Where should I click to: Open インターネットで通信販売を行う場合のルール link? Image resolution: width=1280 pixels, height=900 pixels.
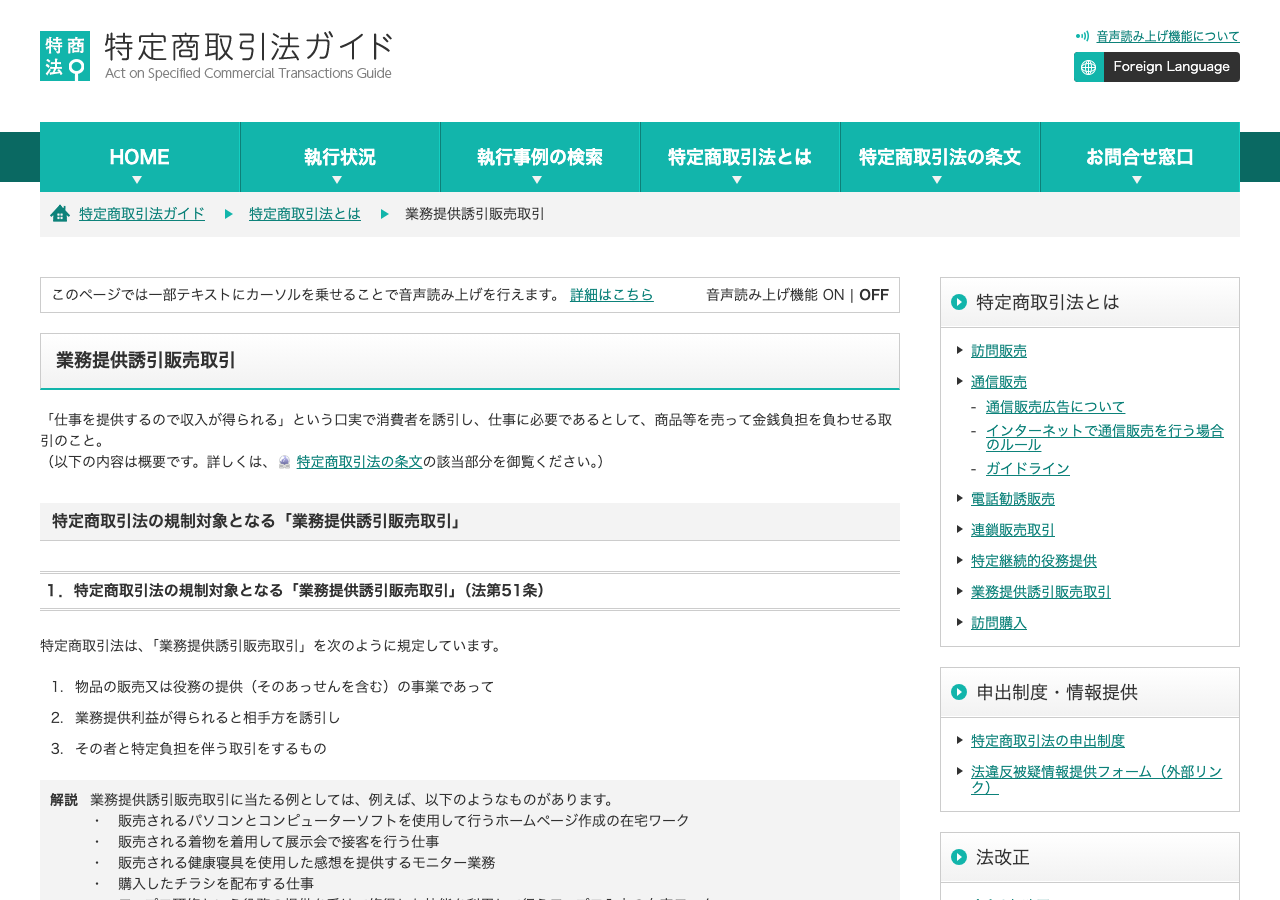tap(1105, 437)
